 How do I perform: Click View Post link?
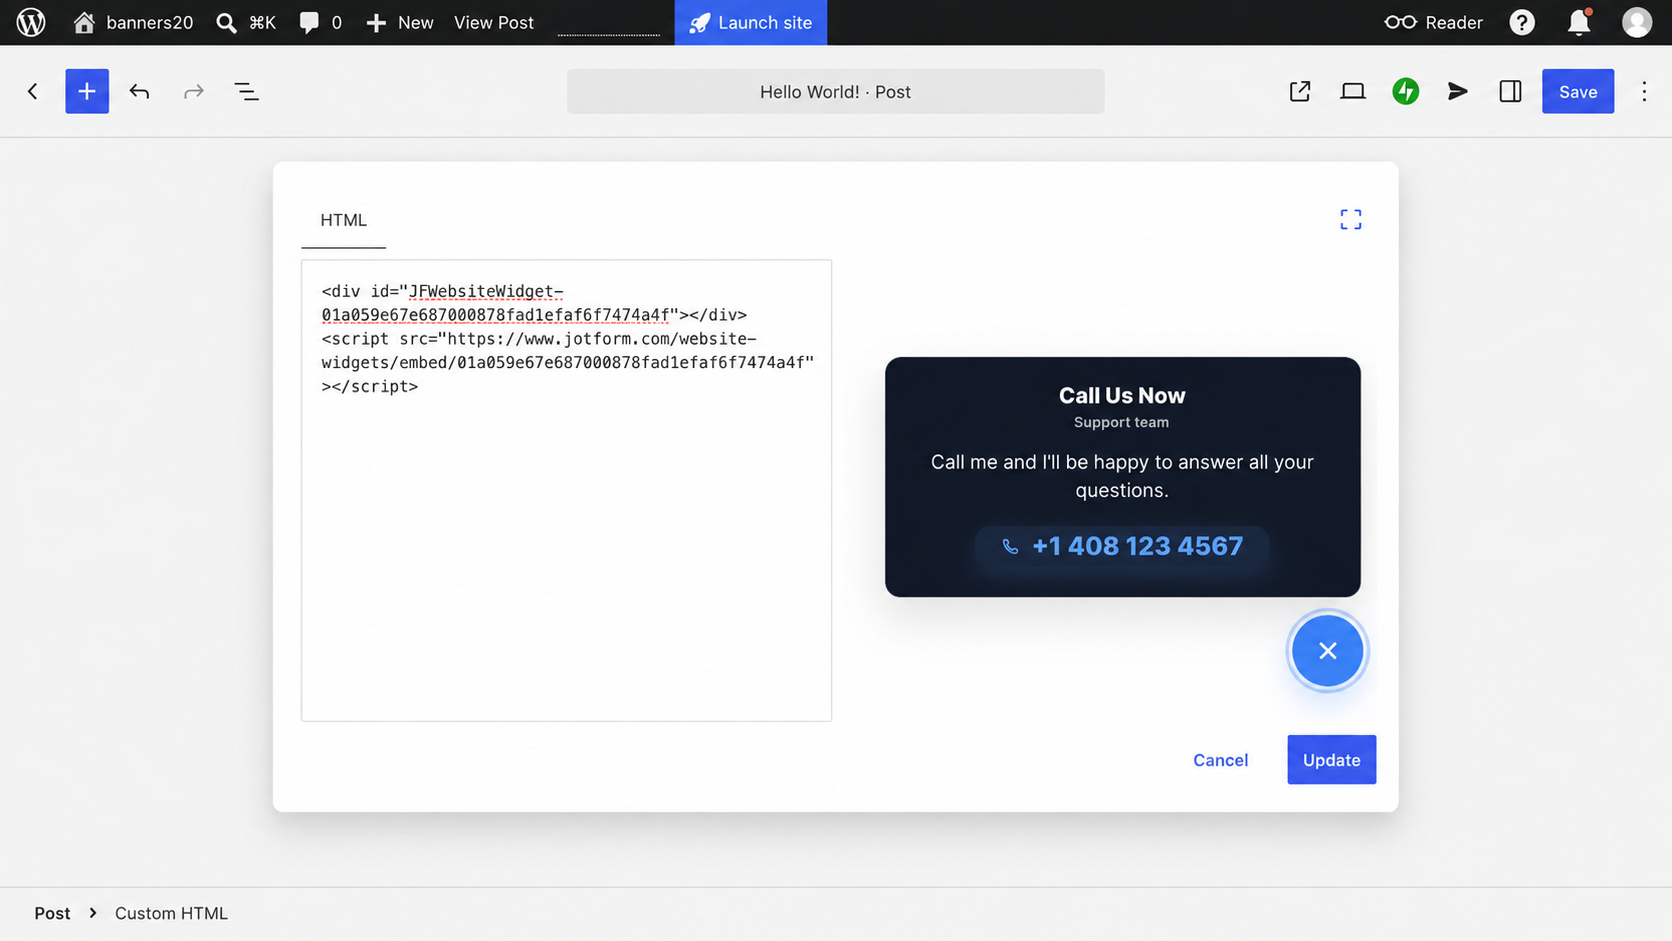[494, 22]
